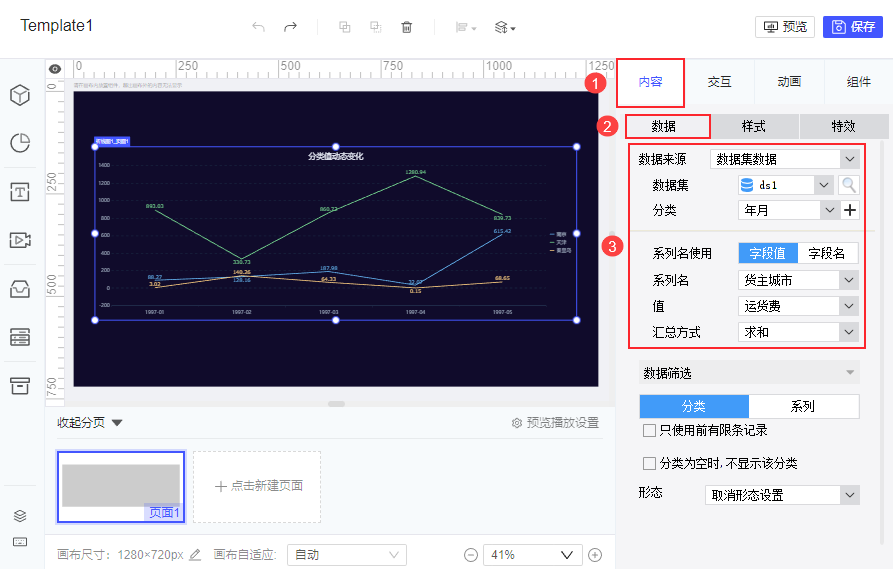The height and width of the screenshot is (569, 893).
Task: Click the handle below the canvas
Action: (336, 404)
